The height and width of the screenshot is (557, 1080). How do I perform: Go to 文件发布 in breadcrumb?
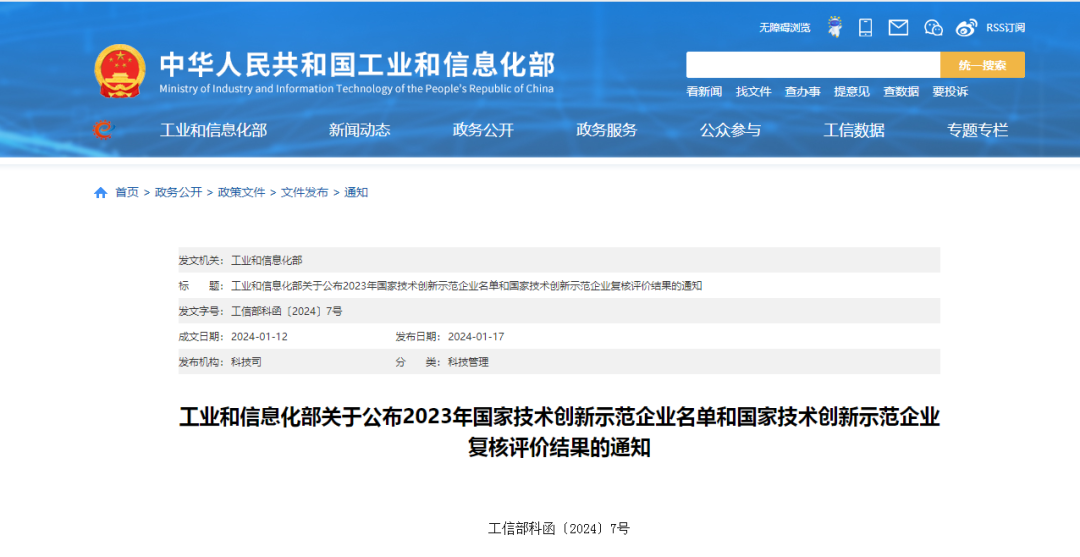click(x=304, y=193)
